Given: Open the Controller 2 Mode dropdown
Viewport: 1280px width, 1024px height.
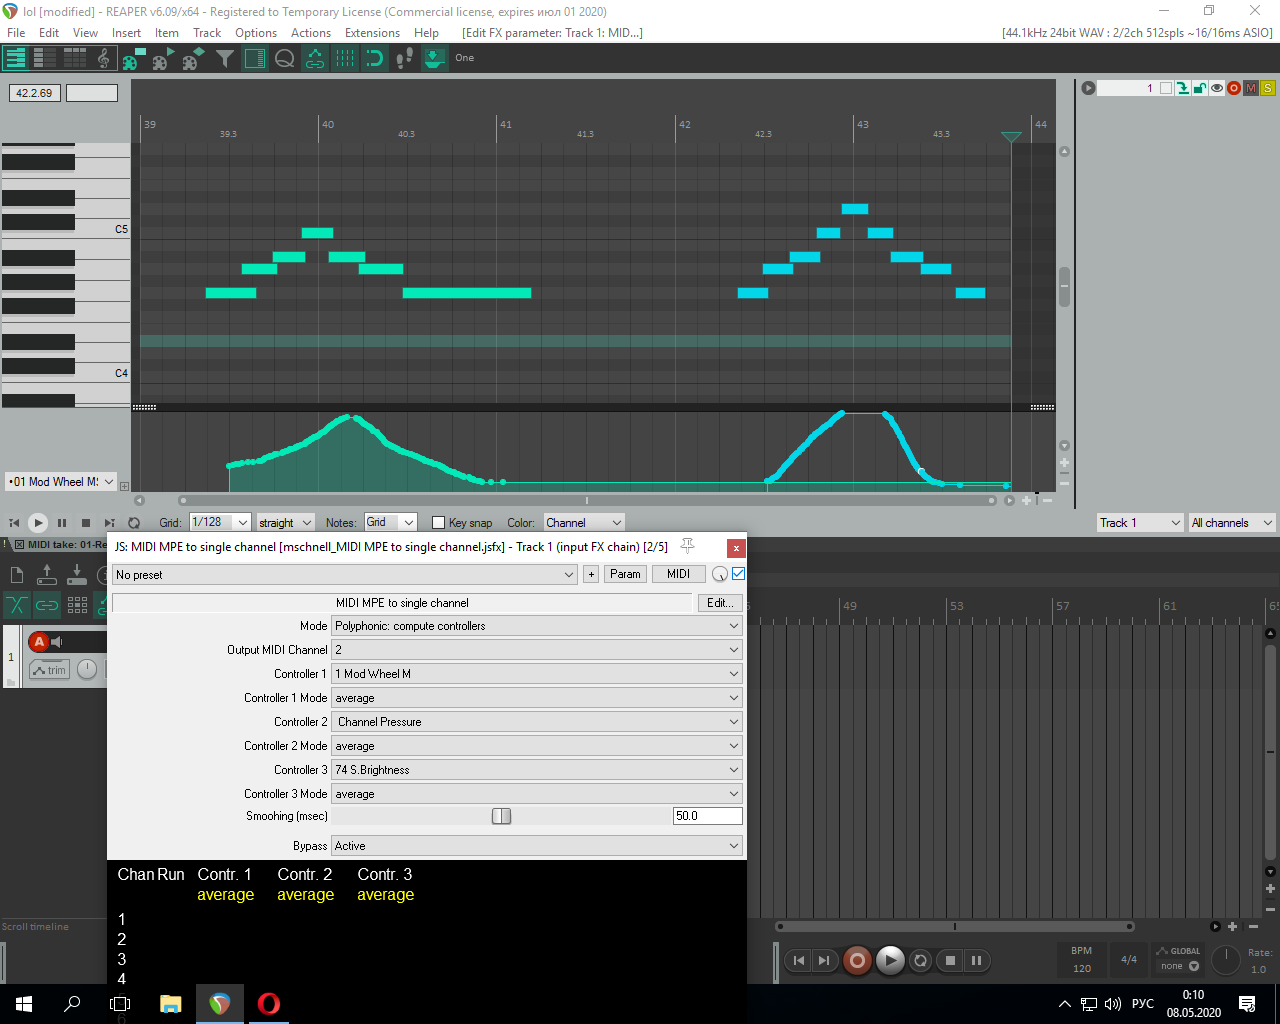Looking at the screenshot, I should 537,746.
